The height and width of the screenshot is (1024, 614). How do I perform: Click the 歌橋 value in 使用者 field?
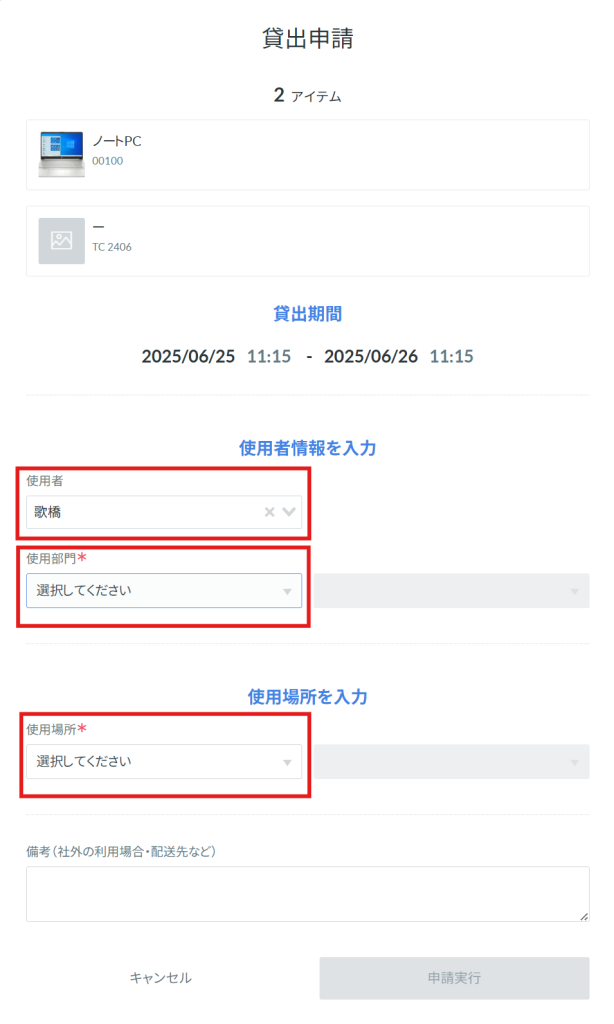tap(48, 512)
